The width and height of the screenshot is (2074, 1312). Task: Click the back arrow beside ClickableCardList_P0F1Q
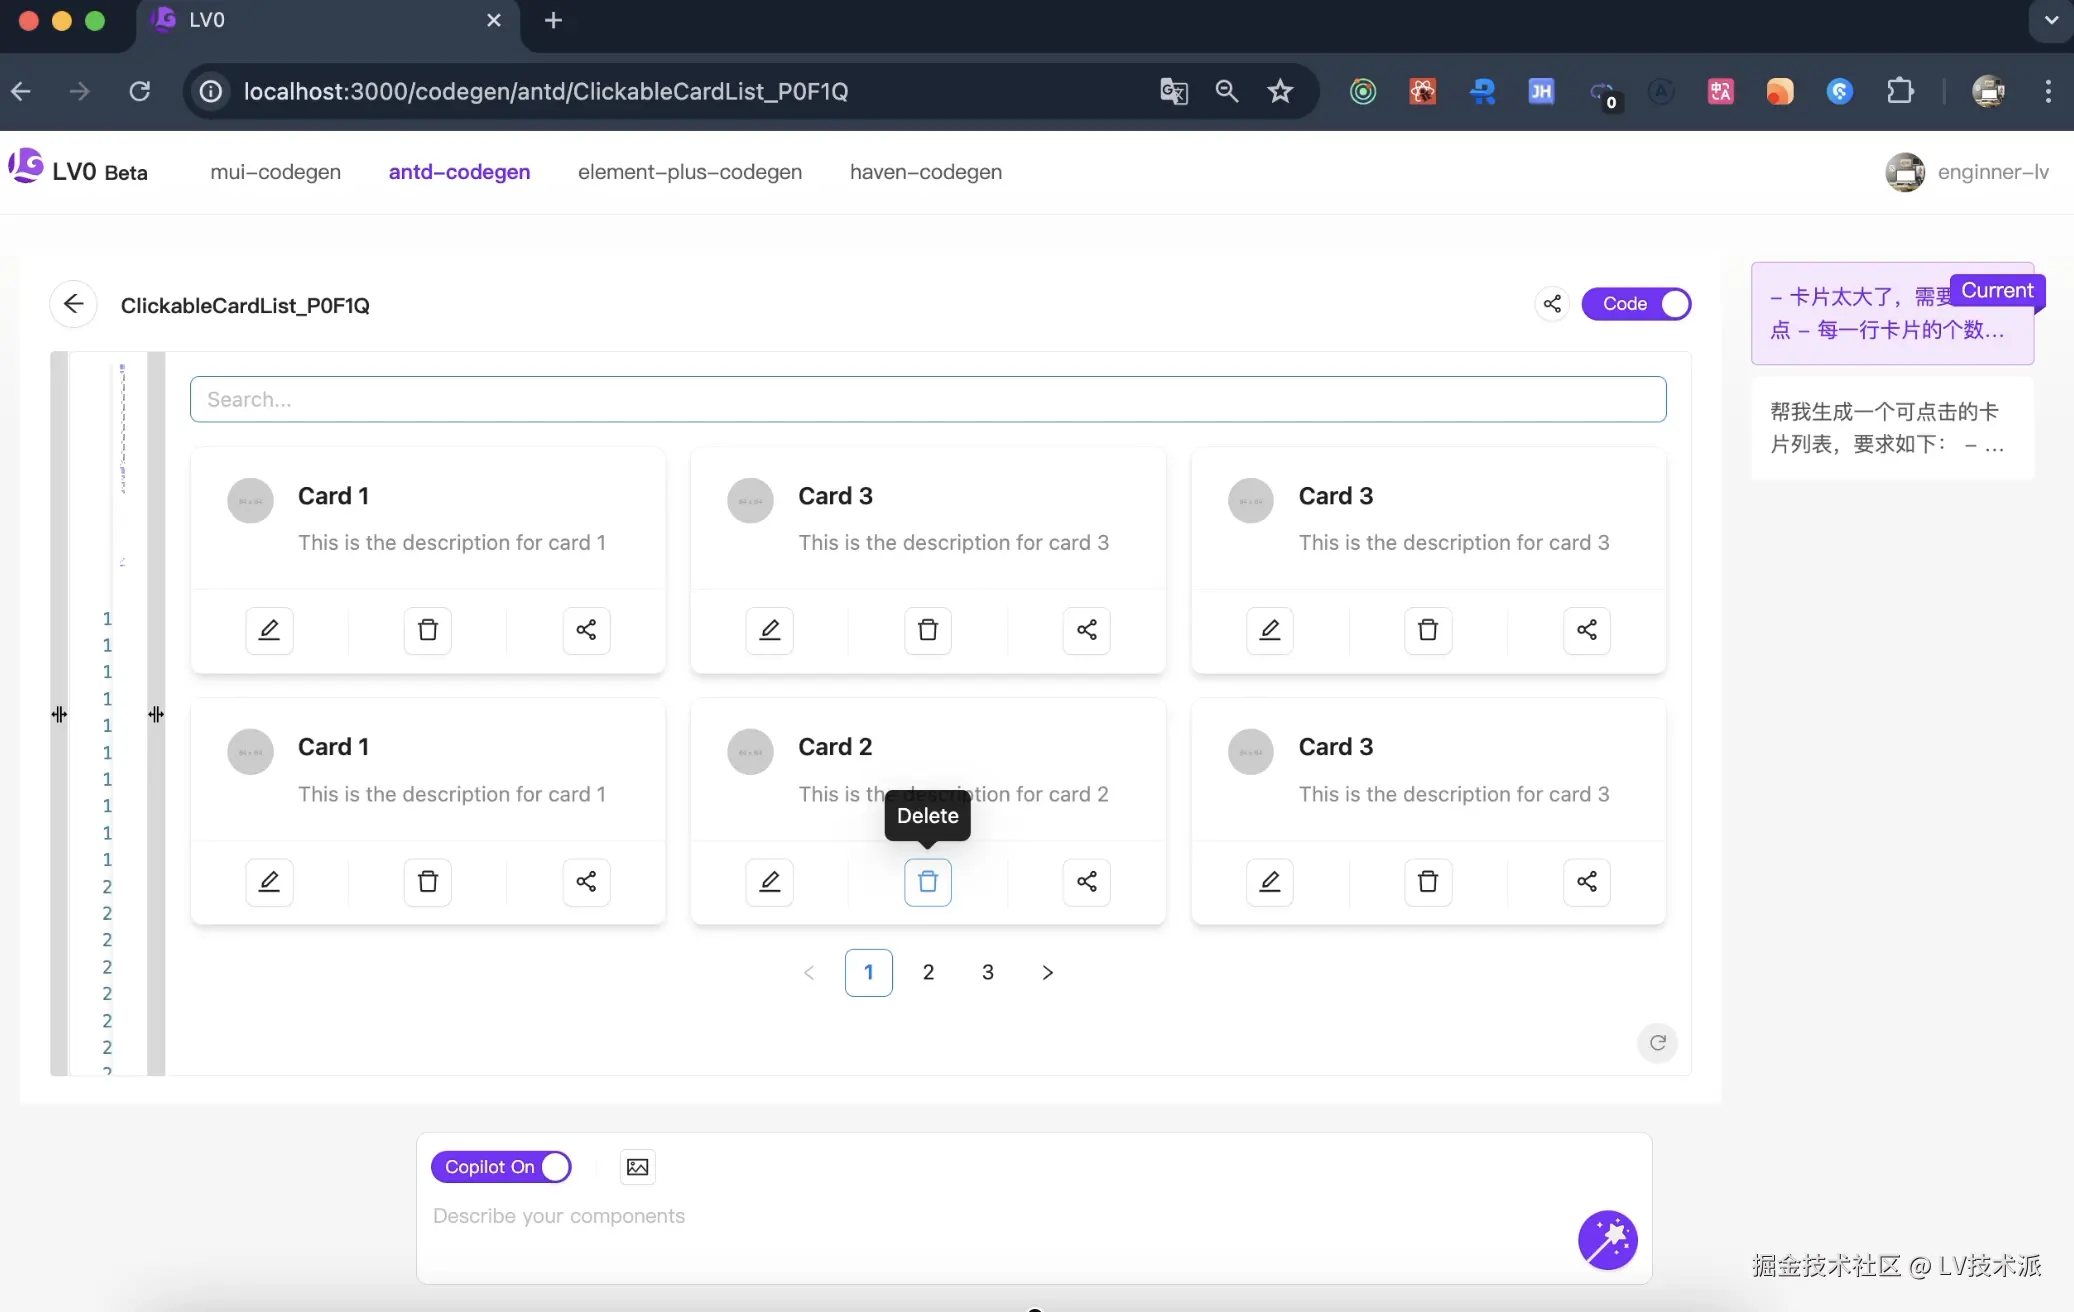[x=73, y=304]
